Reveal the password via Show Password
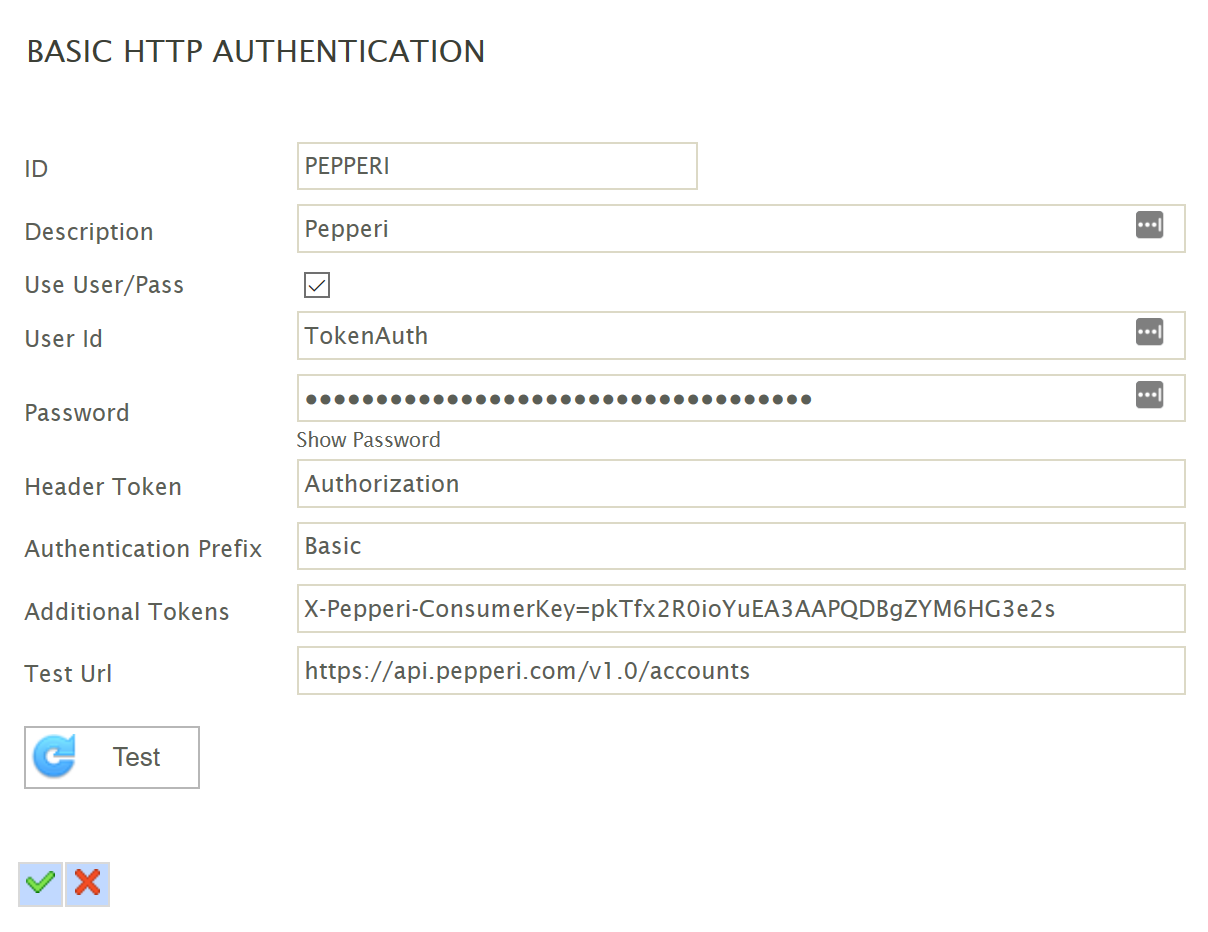This screenshot has width=1208, height=932. click(x=368, y=440)
